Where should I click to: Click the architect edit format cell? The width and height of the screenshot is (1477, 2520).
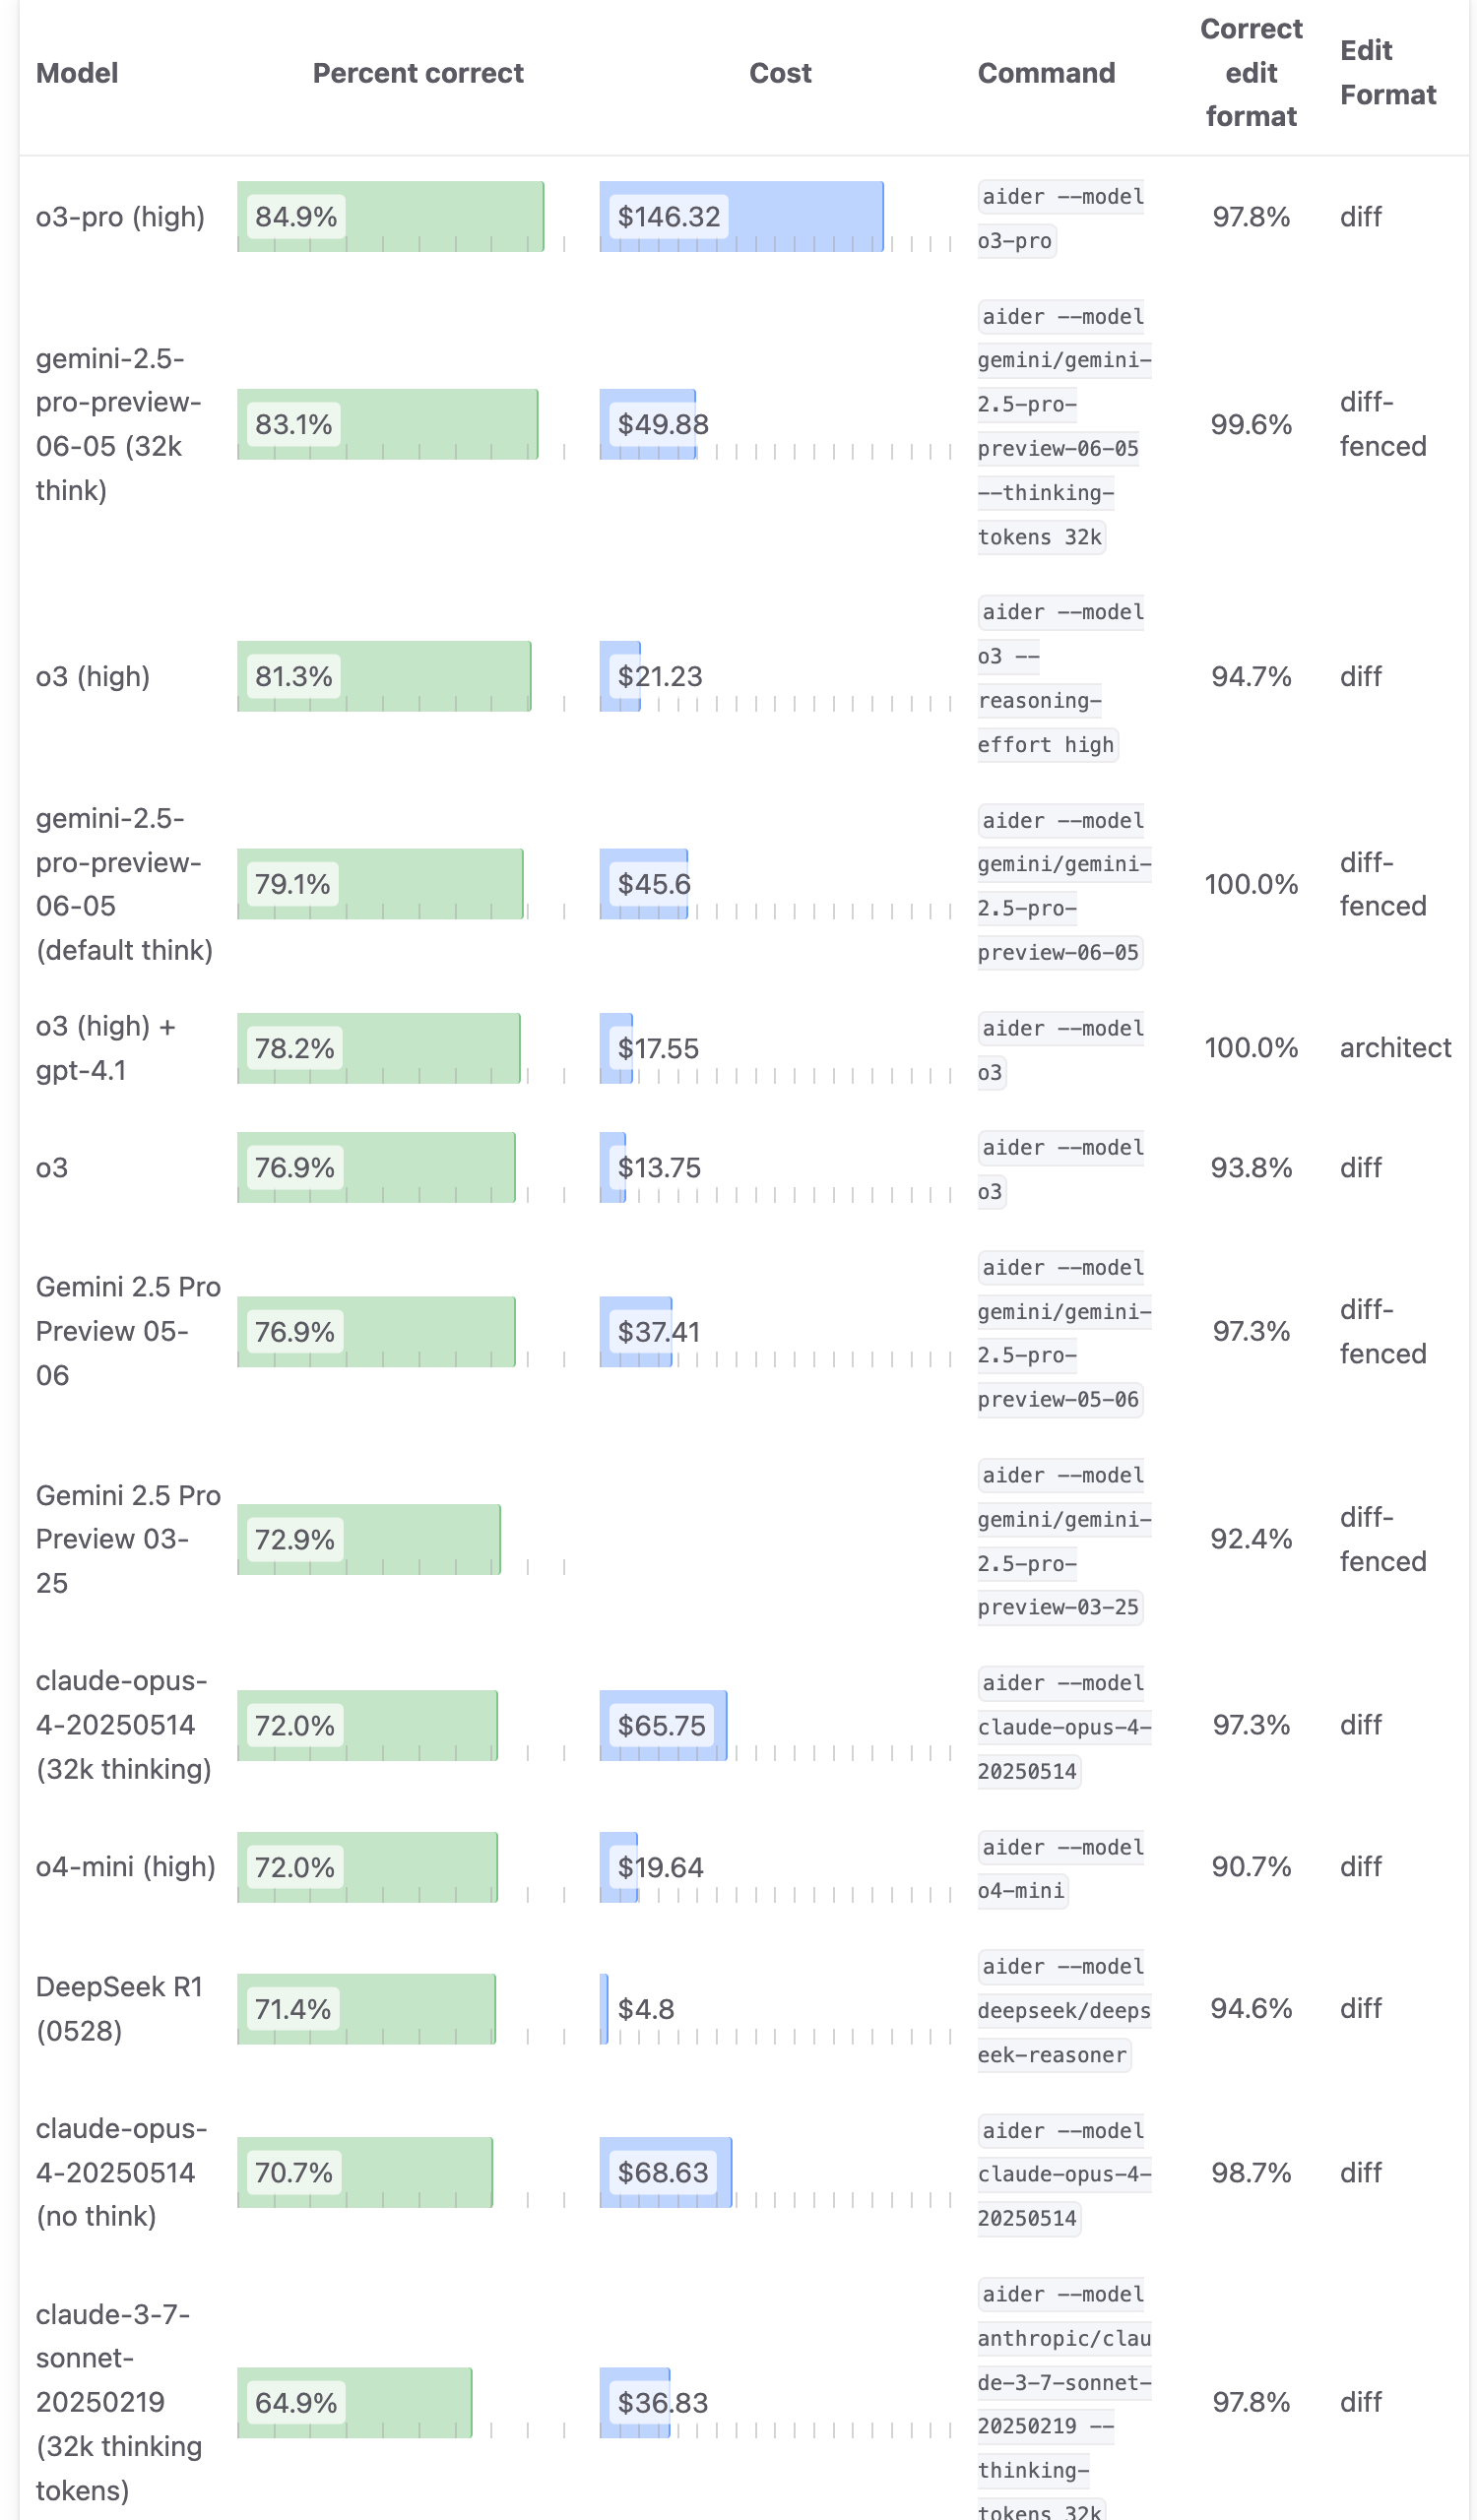[x=1395, y=1048]
